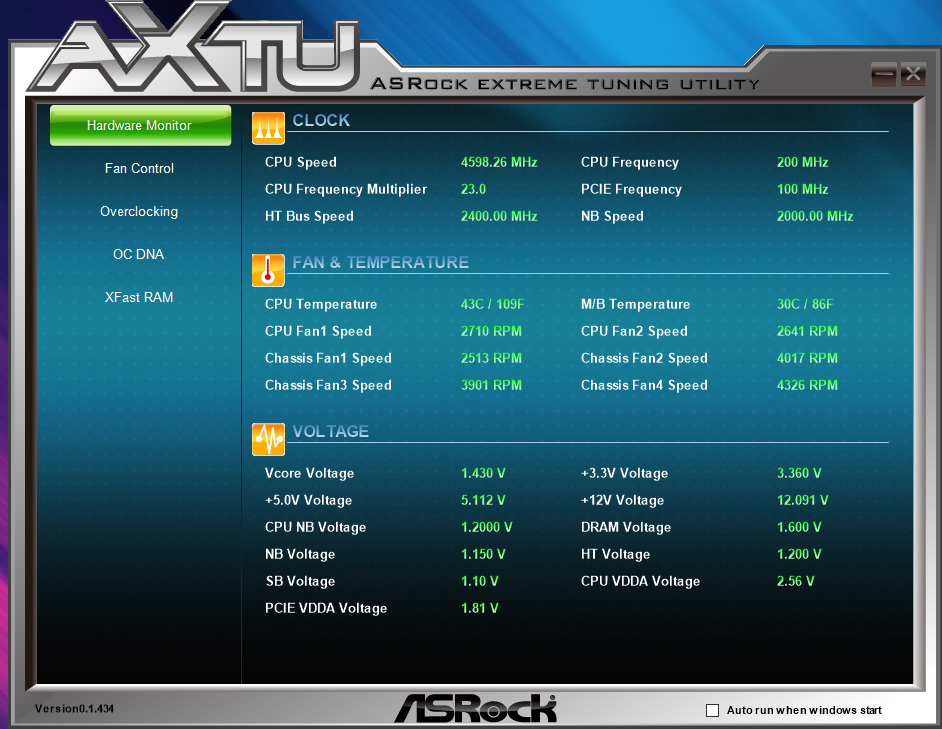Enable Auto run when windows start
Image resolution: width=942 pixels, height=729 pixels.
pos(713,710)
